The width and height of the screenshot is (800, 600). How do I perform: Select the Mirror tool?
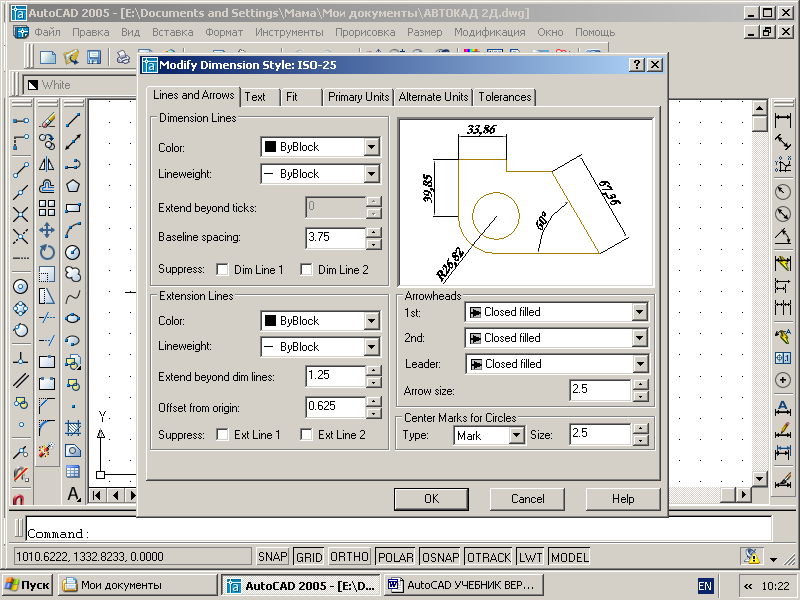[47, 164]
